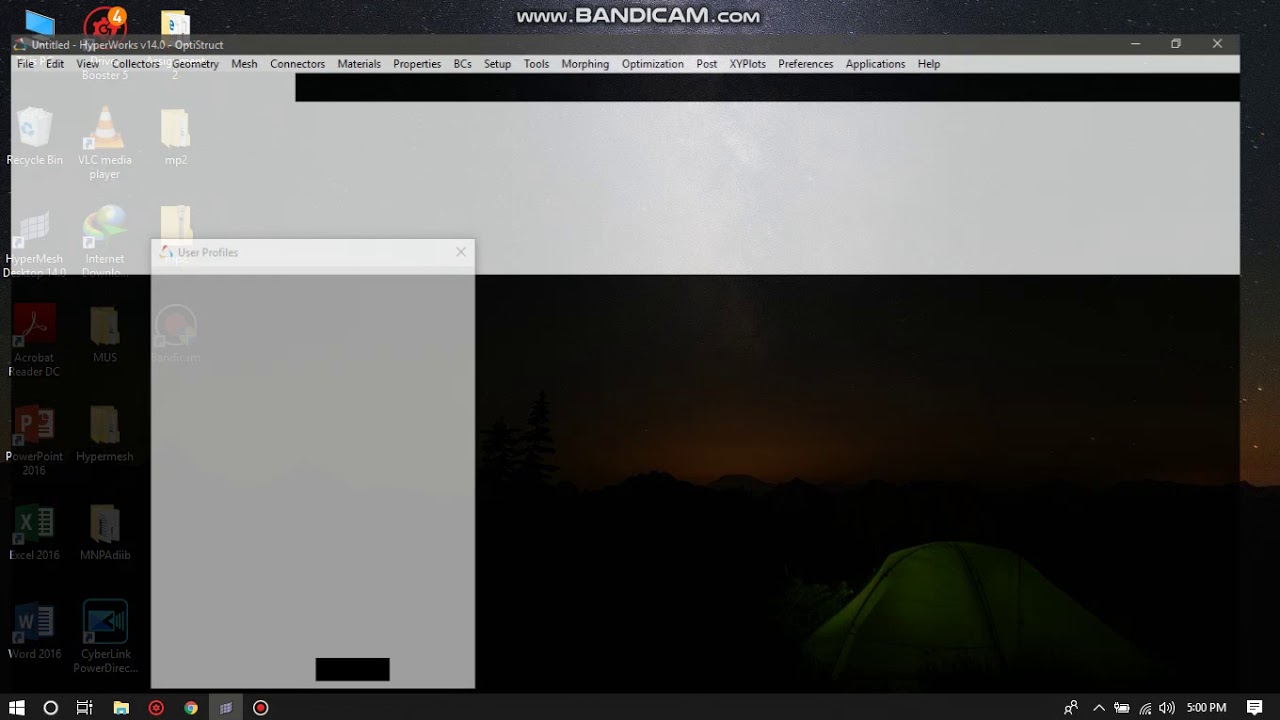The image size is (1280, 720).
Task: Open Task View from the taskbar
Action: click(x=85, y=707)
